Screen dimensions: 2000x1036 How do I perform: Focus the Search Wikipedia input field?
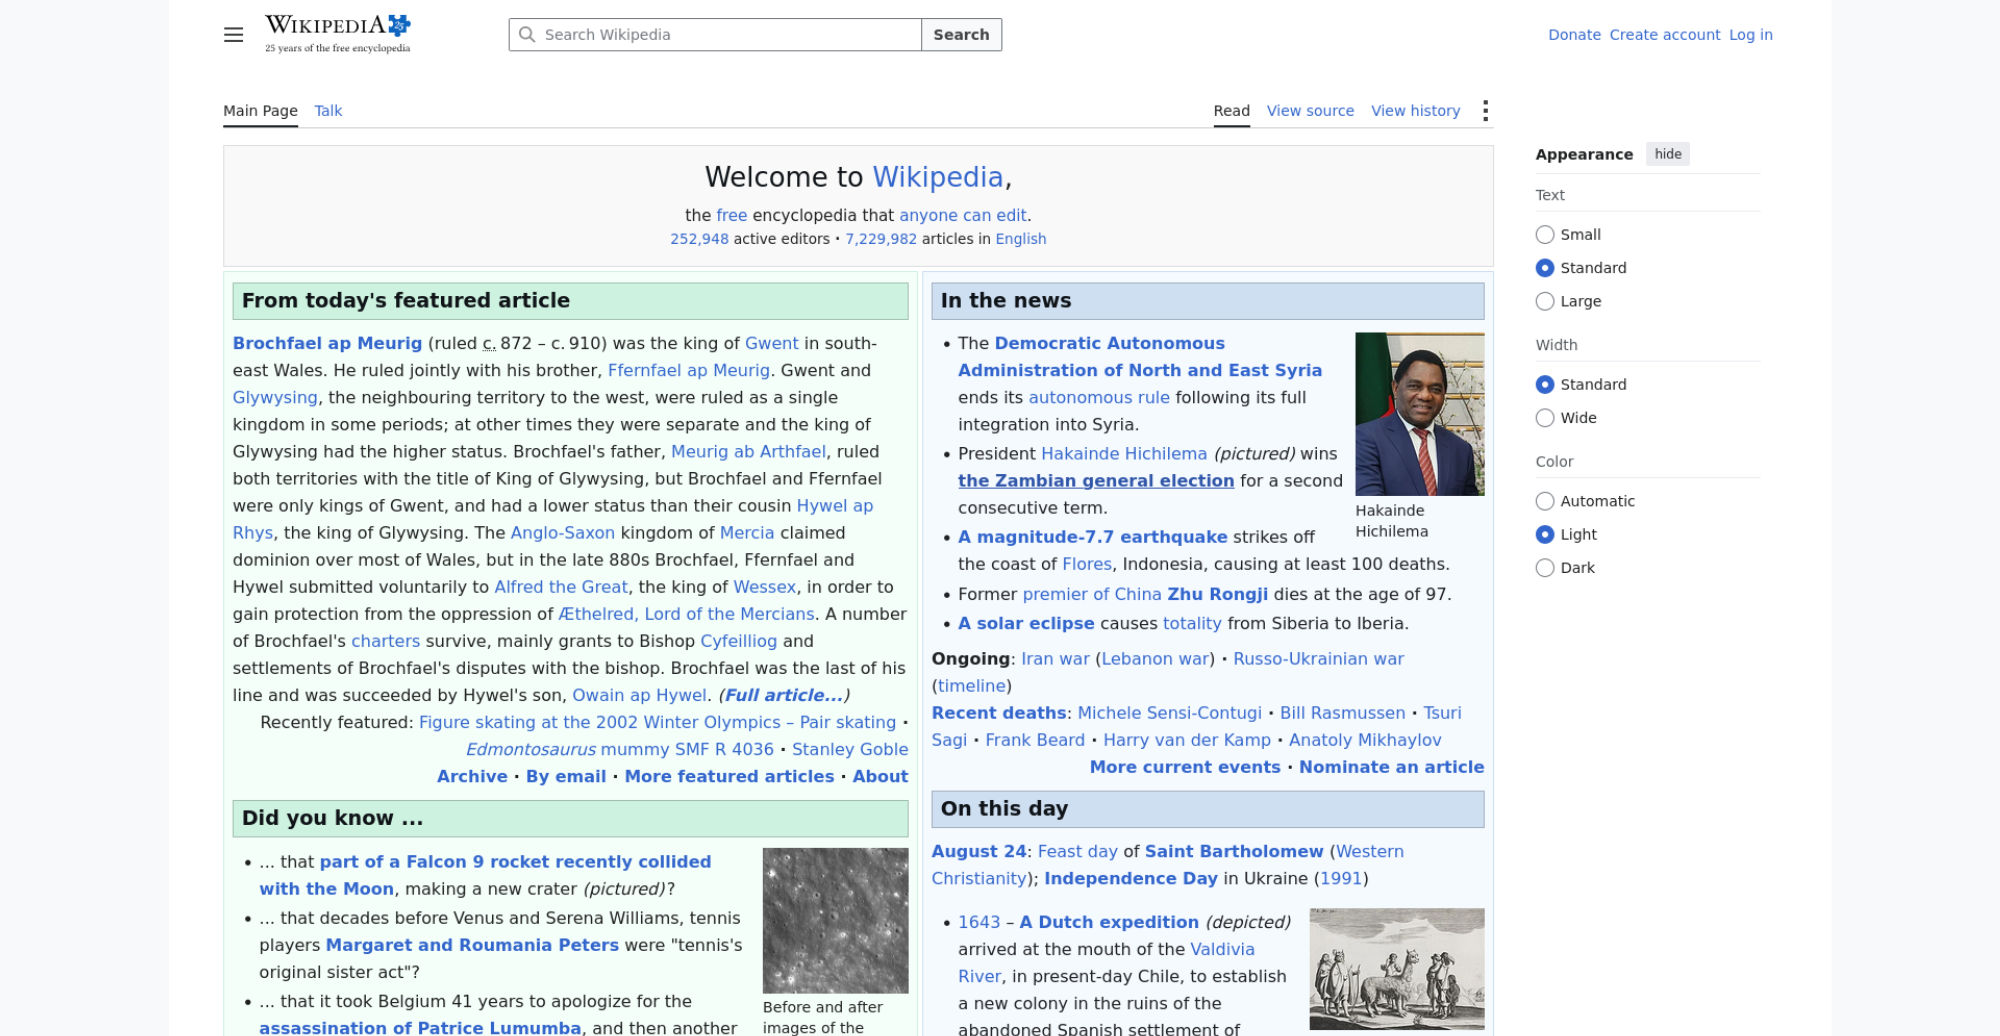(x=715, y=35)
